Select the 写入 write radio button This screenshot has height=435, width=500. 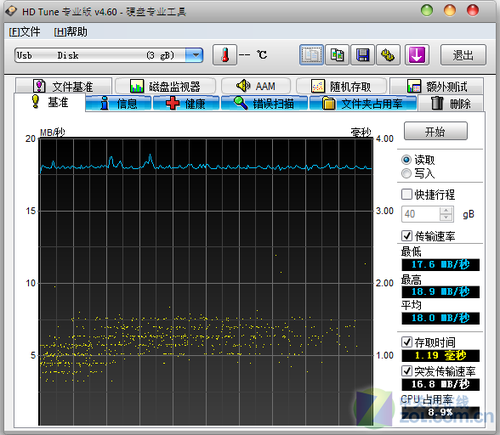(x=406, y=173)
